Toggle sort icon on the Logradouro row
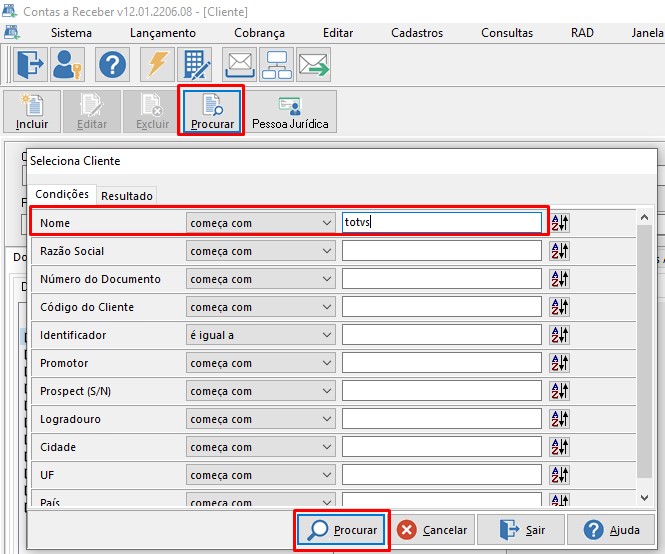665x554 pixels. pyautogui.click(x=559, y=419)
